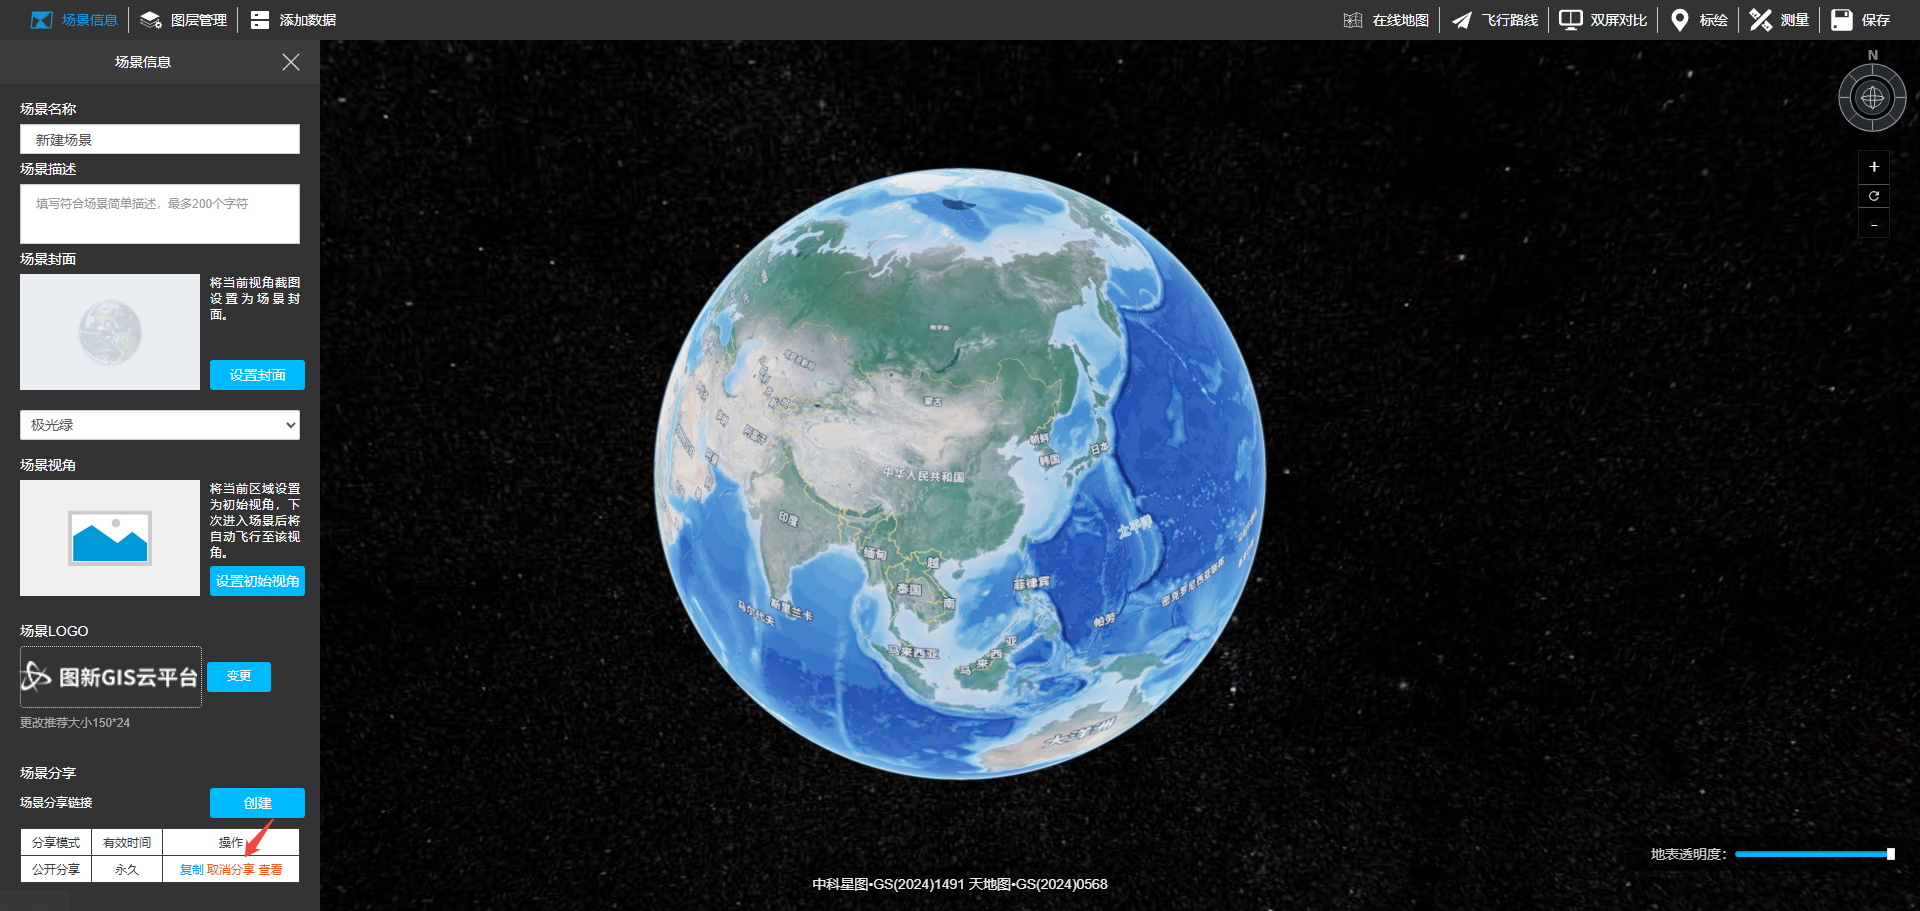This screenshot has width=1920, height=911.
Task: Open the Layer Management (图层管理) tool
Action: tap(184, 20)
